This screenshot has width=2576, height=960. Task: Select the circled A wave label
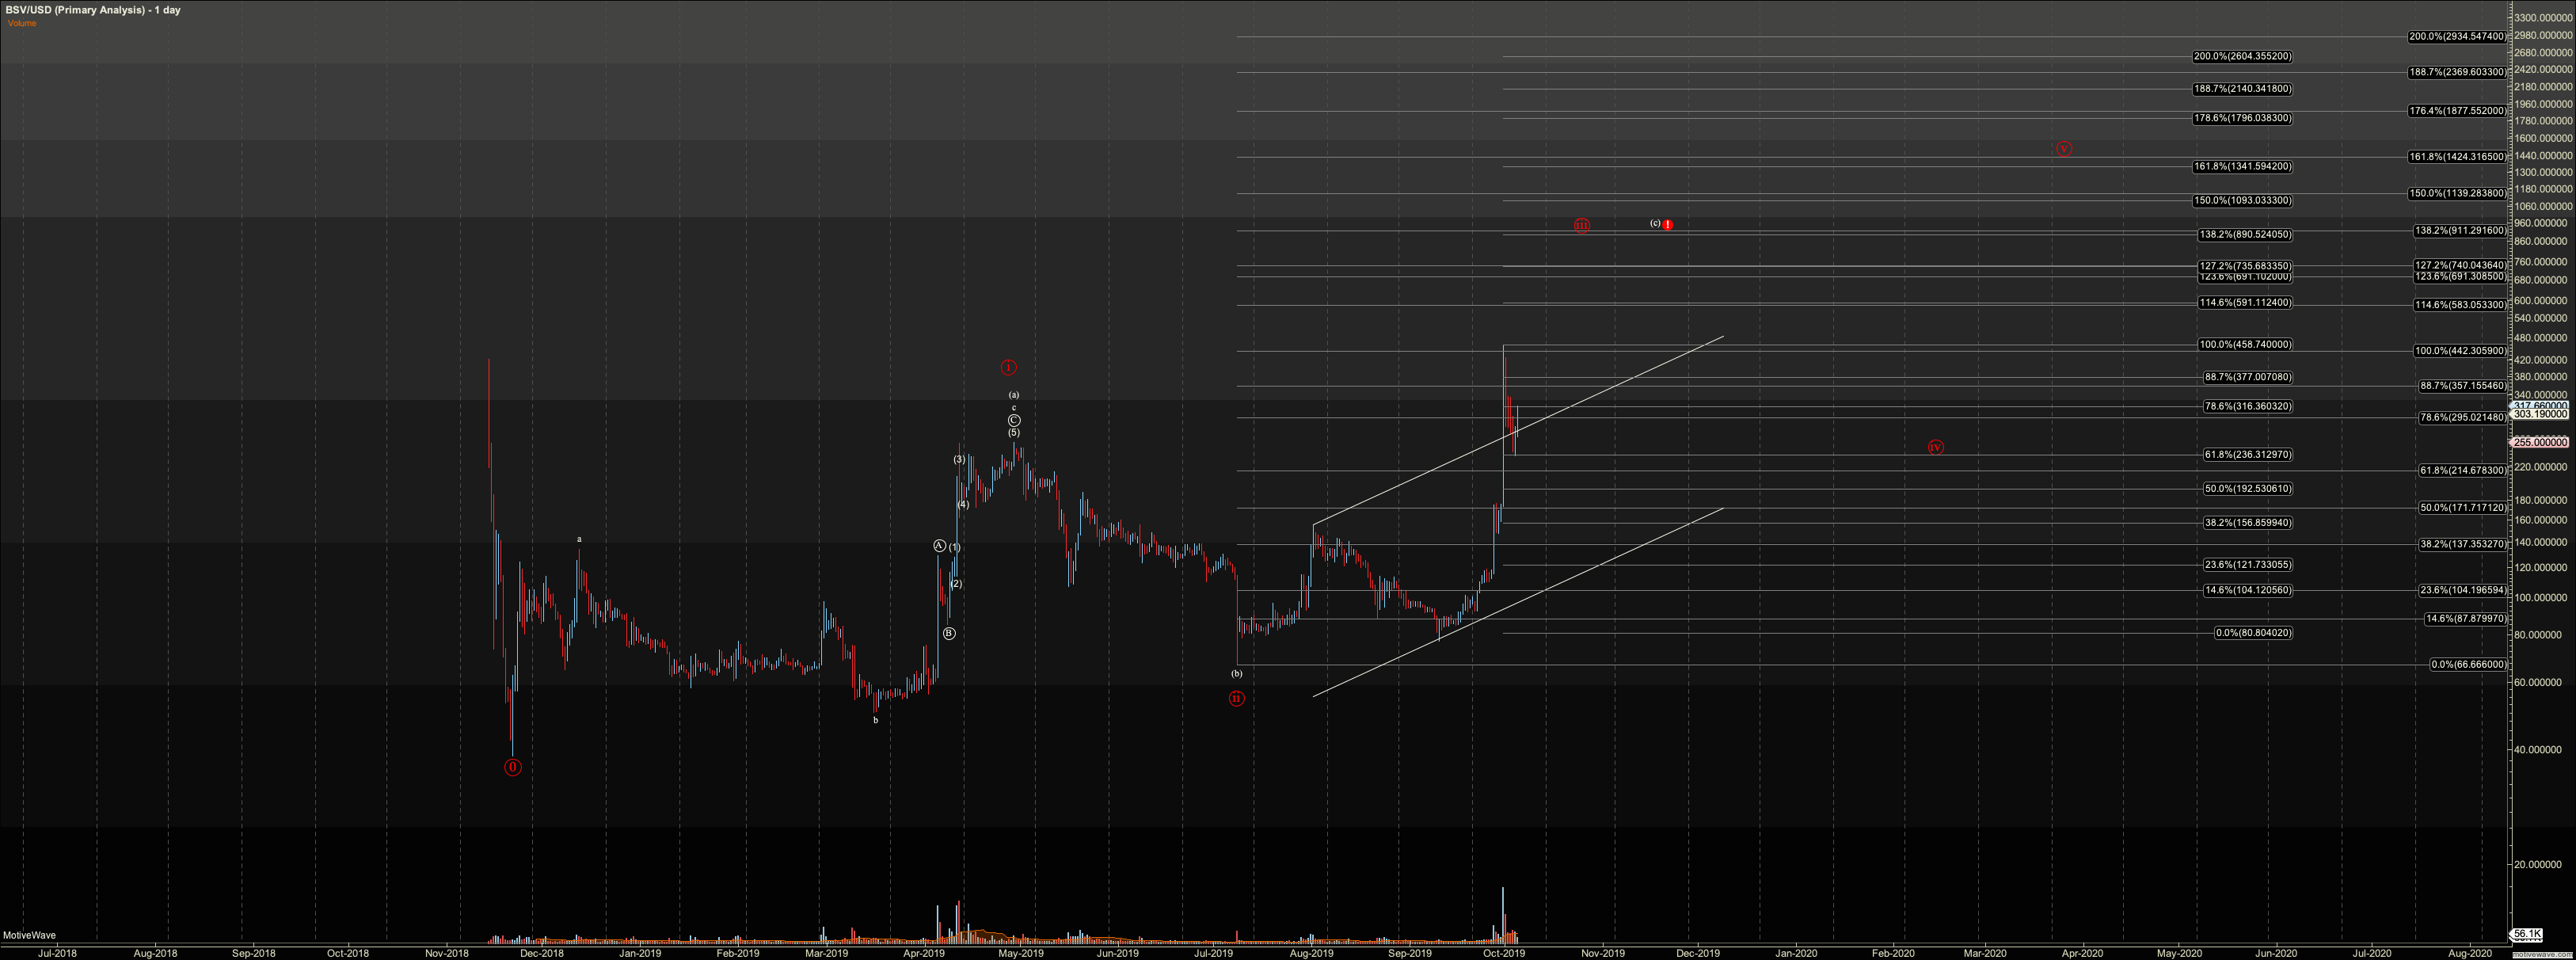click(x=939, y=545)
